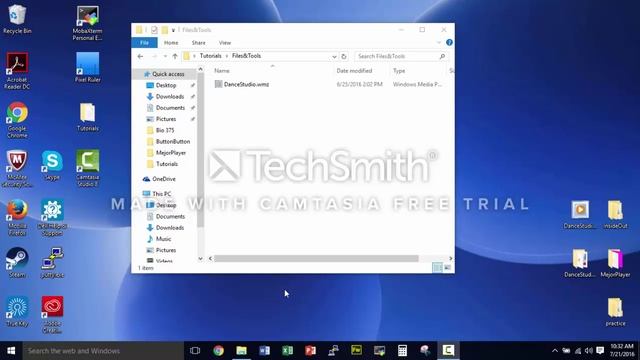Open MobaXterm Personal Edition desktop shortcut

point(87,23)
